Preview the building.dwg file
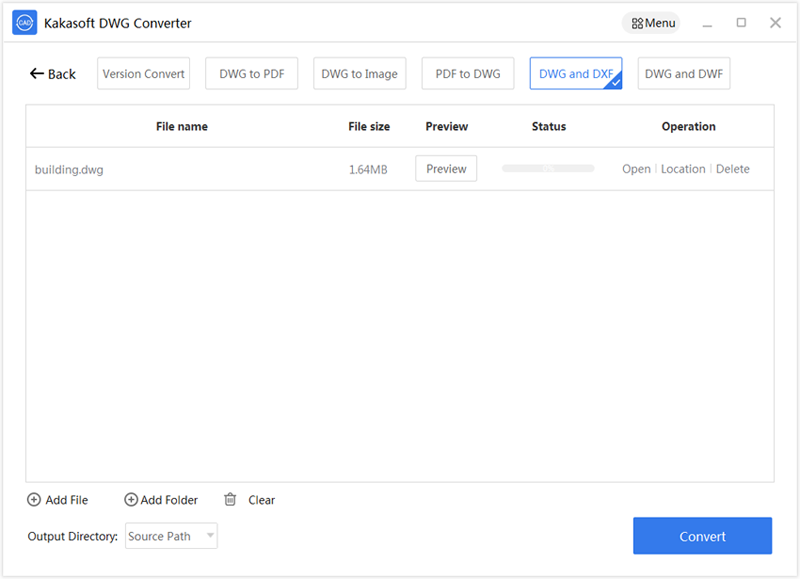The image size is (800, 579). (x=446, y=169)
